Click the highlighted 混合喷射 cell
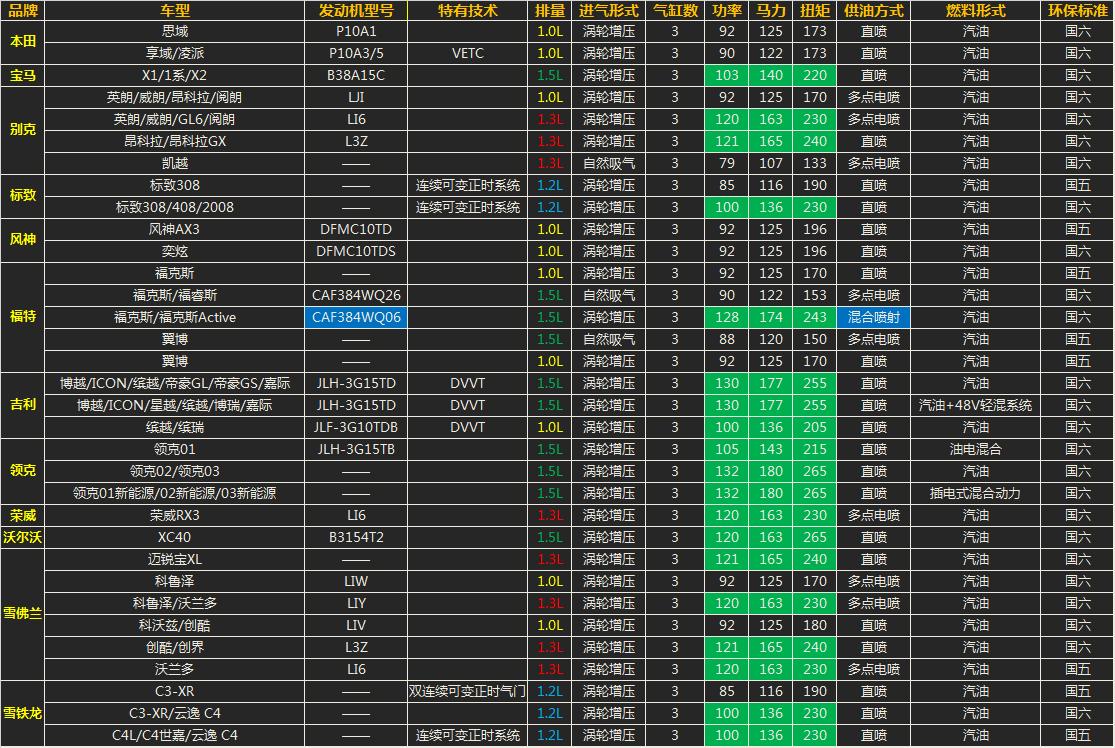Screen dimensions: 1115x748 tap(873, 317)
